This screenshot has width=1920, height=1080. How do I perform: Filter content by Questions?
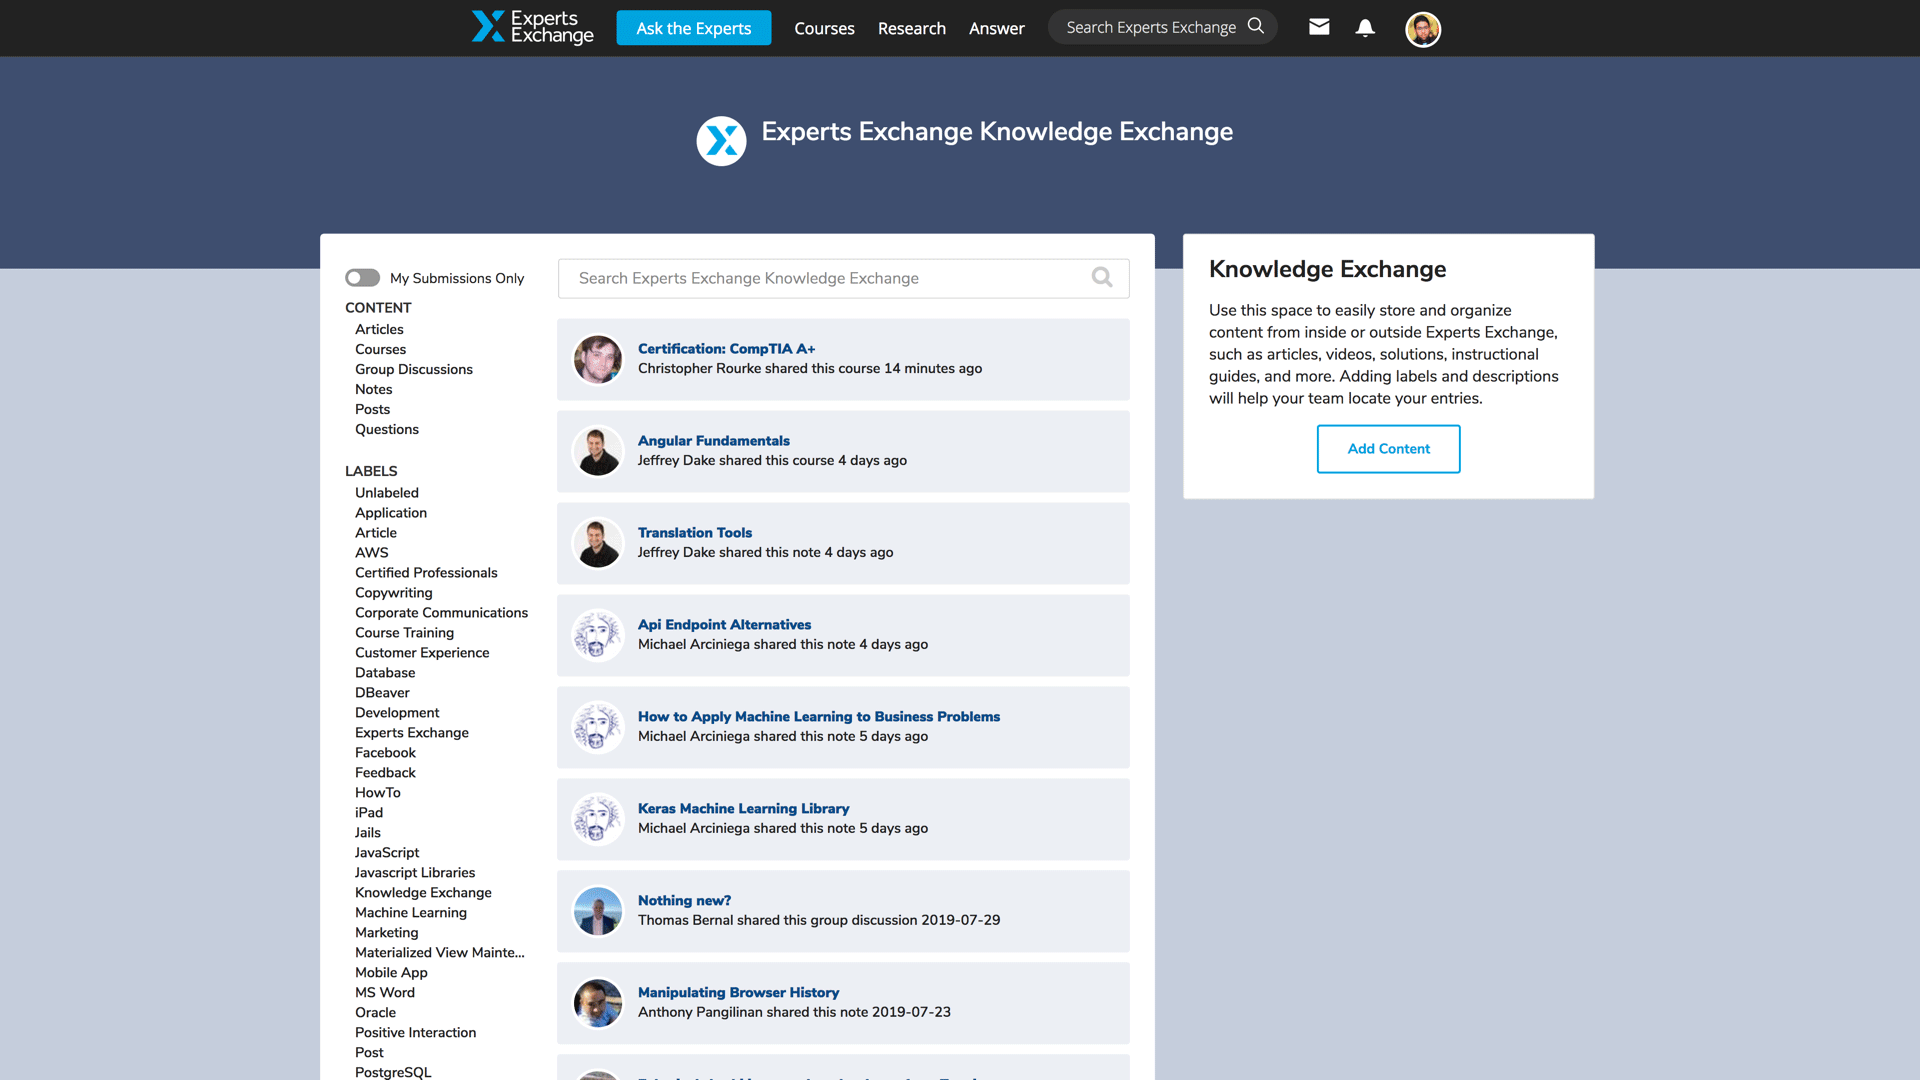[386, 429]
